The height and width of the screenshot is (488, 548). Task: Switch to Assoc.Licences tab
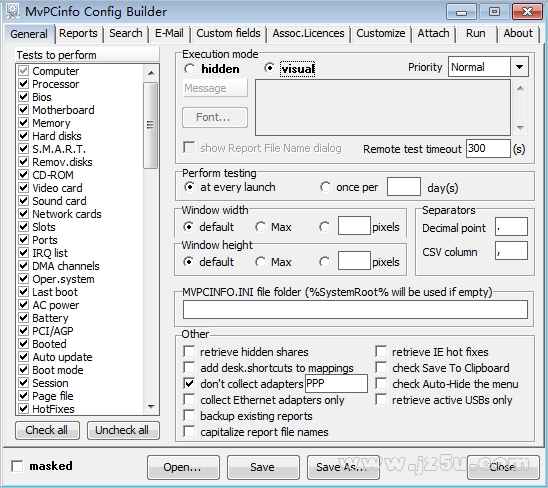pyautogui.click(x=308, y=34)
